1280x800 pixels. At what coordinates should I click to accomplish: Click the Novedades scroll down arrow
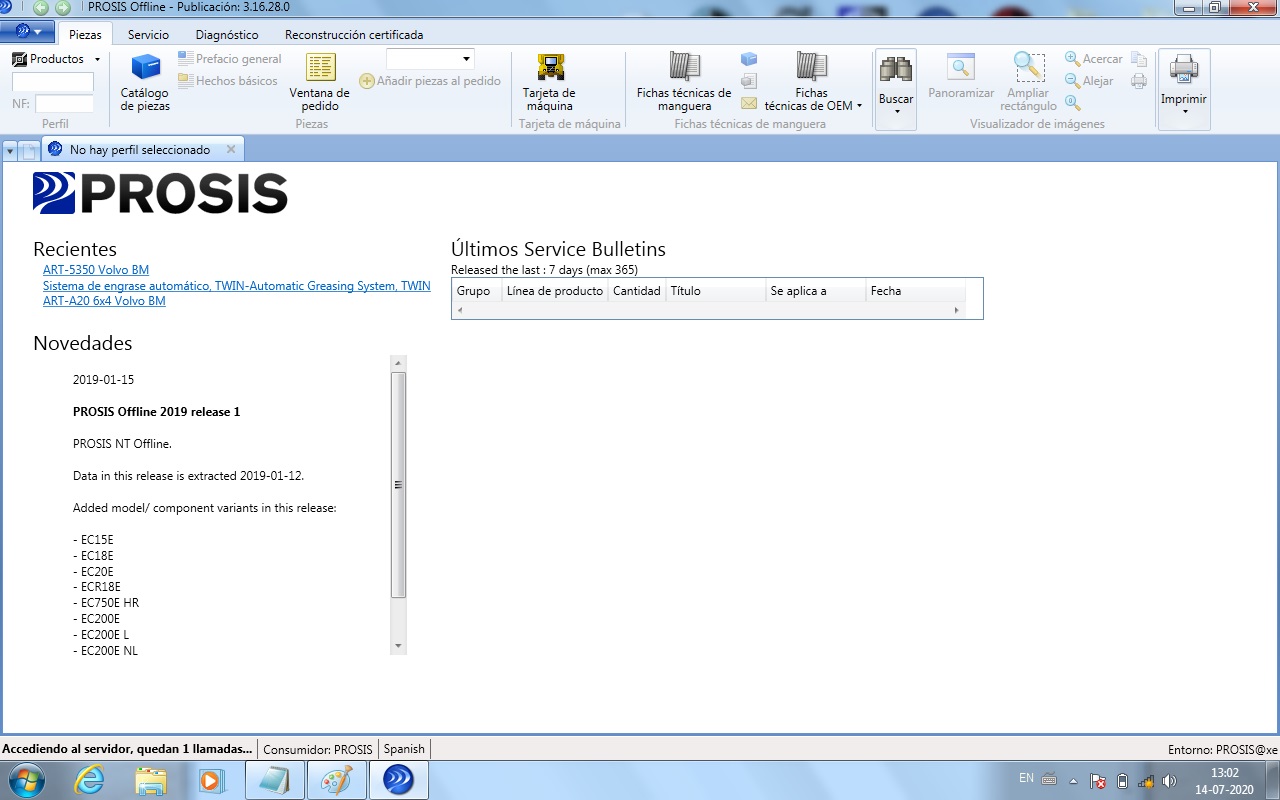(x=398, y=646)
